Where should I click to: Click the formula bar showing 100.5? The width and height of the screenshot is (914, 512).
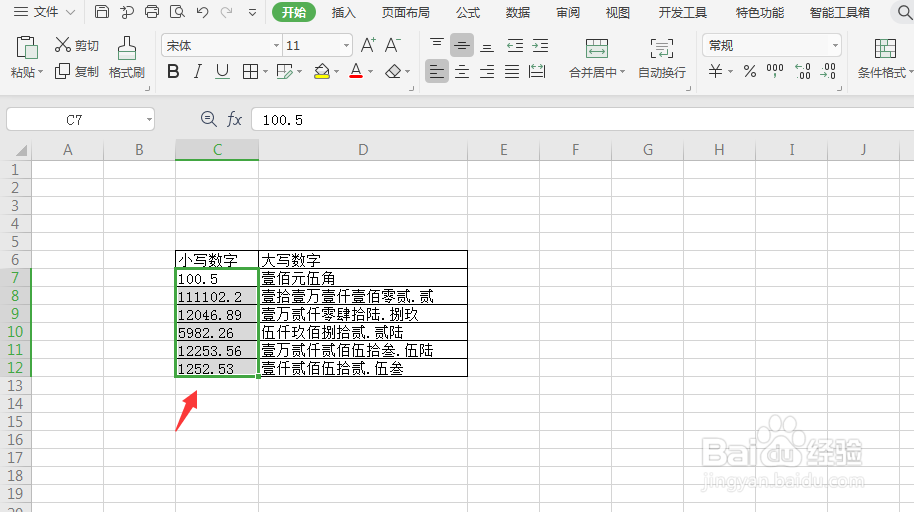(582, 120)
